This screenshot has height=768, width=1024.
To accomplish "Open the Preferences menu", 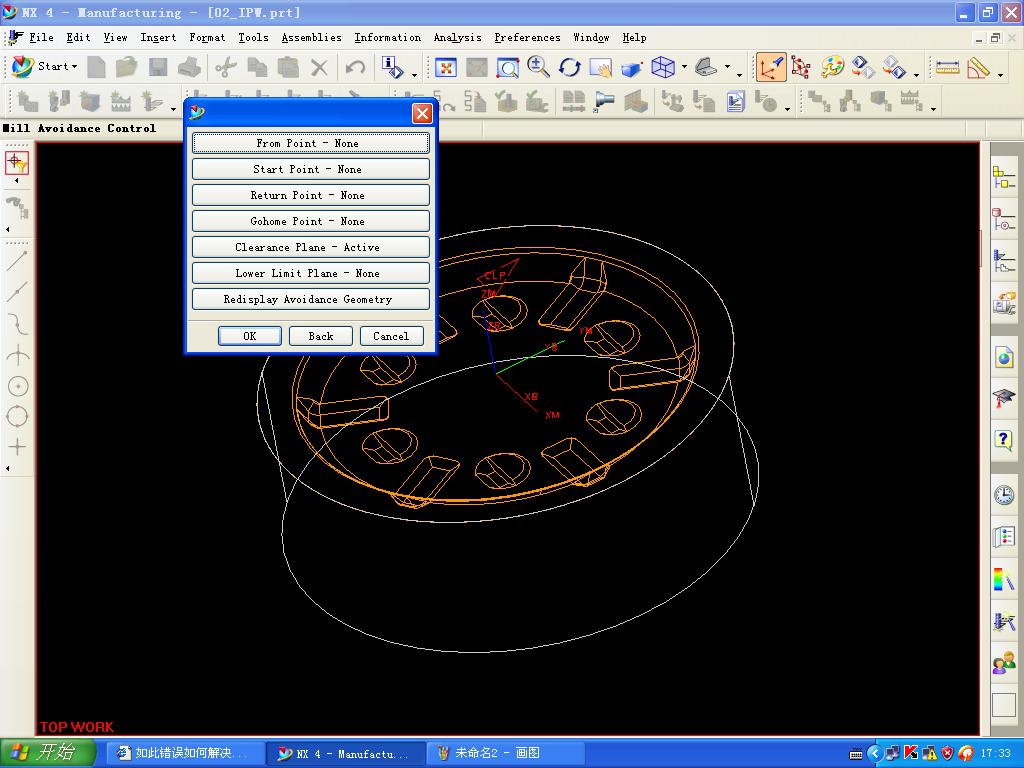I will pos(527,37).
